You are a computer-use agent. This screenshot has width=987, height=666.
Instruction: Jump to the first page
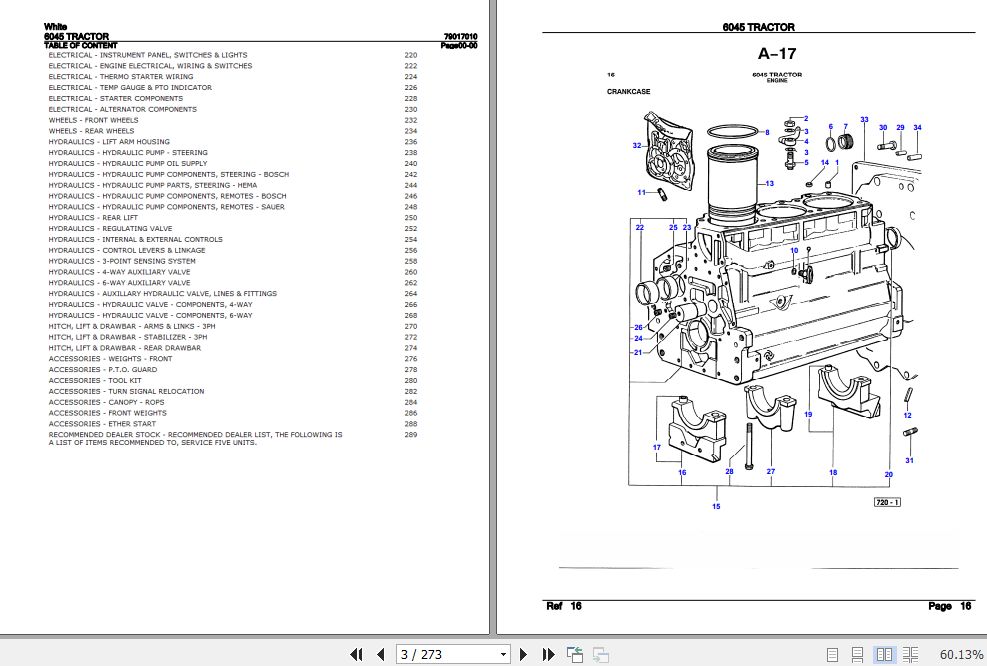pos(355,654)
